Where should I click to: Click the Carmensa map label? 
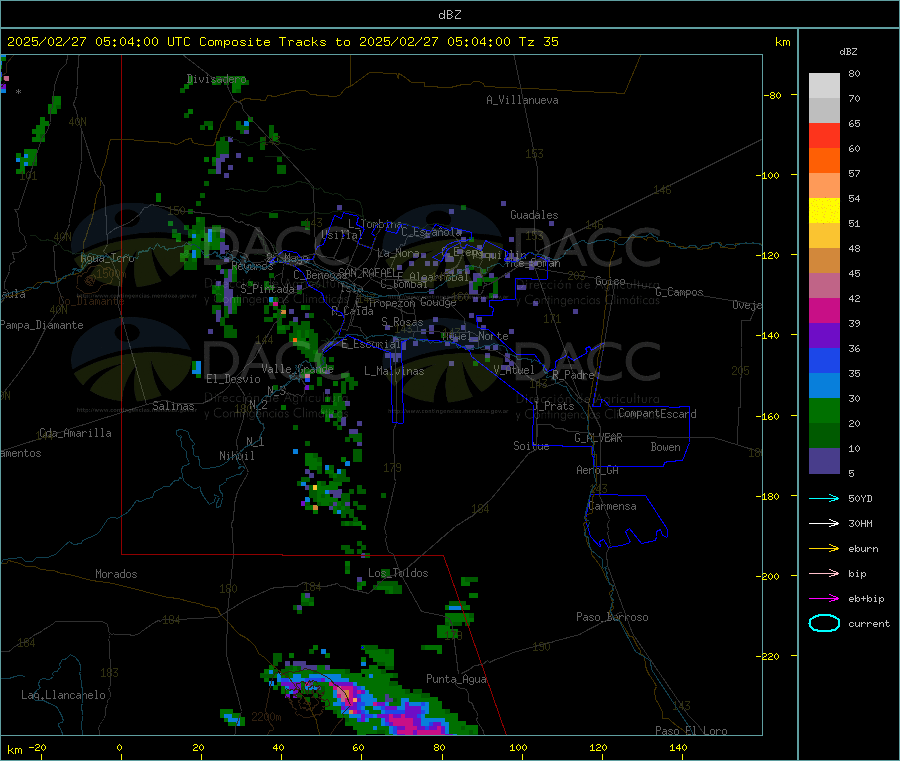[x=612, y=506]
